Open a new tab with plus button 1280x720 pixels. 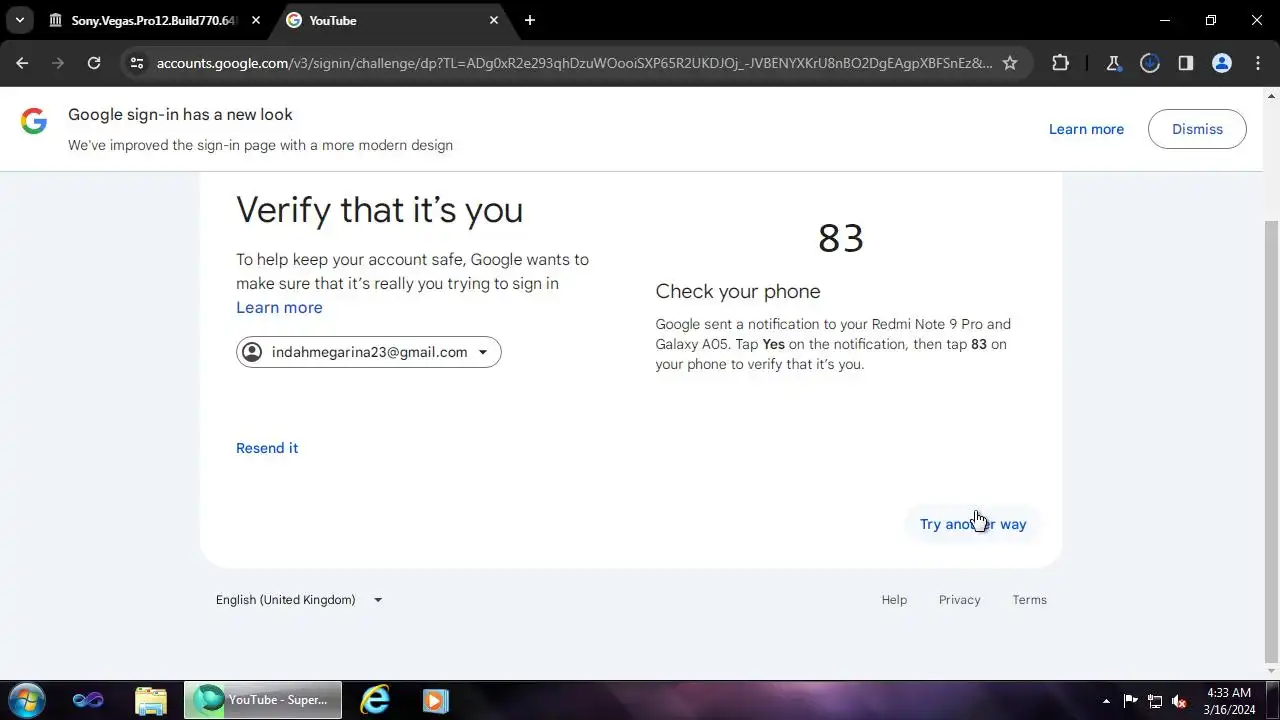(530, 20)
